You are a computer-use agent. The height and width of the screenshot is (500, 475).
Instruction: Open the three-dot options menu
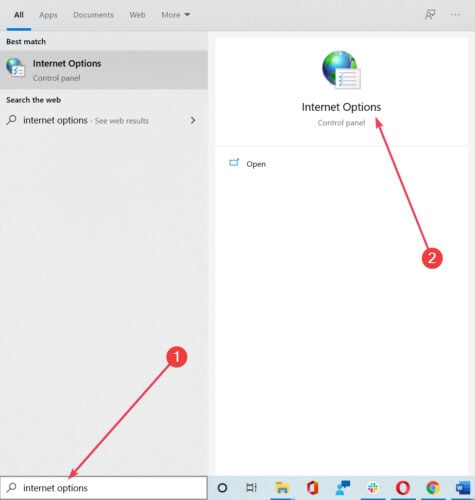[x=455, y=15]
